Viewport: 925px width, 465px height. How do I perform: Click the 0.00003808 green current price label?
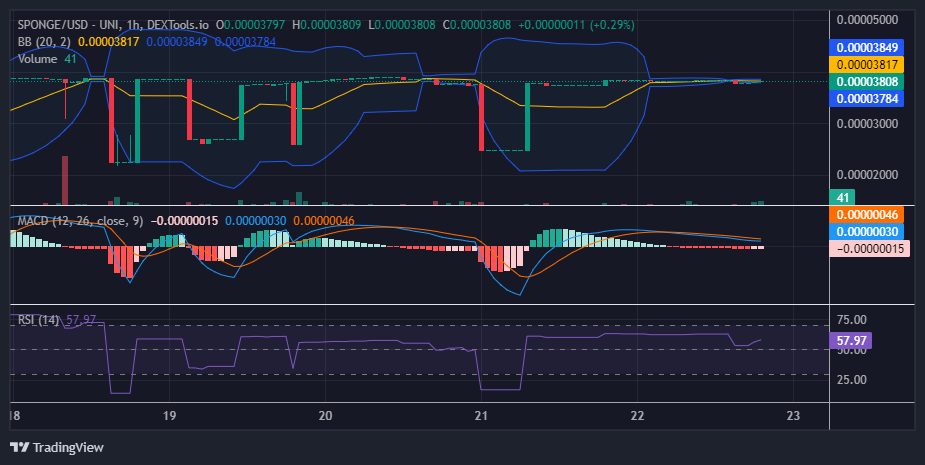pos(867,81)
